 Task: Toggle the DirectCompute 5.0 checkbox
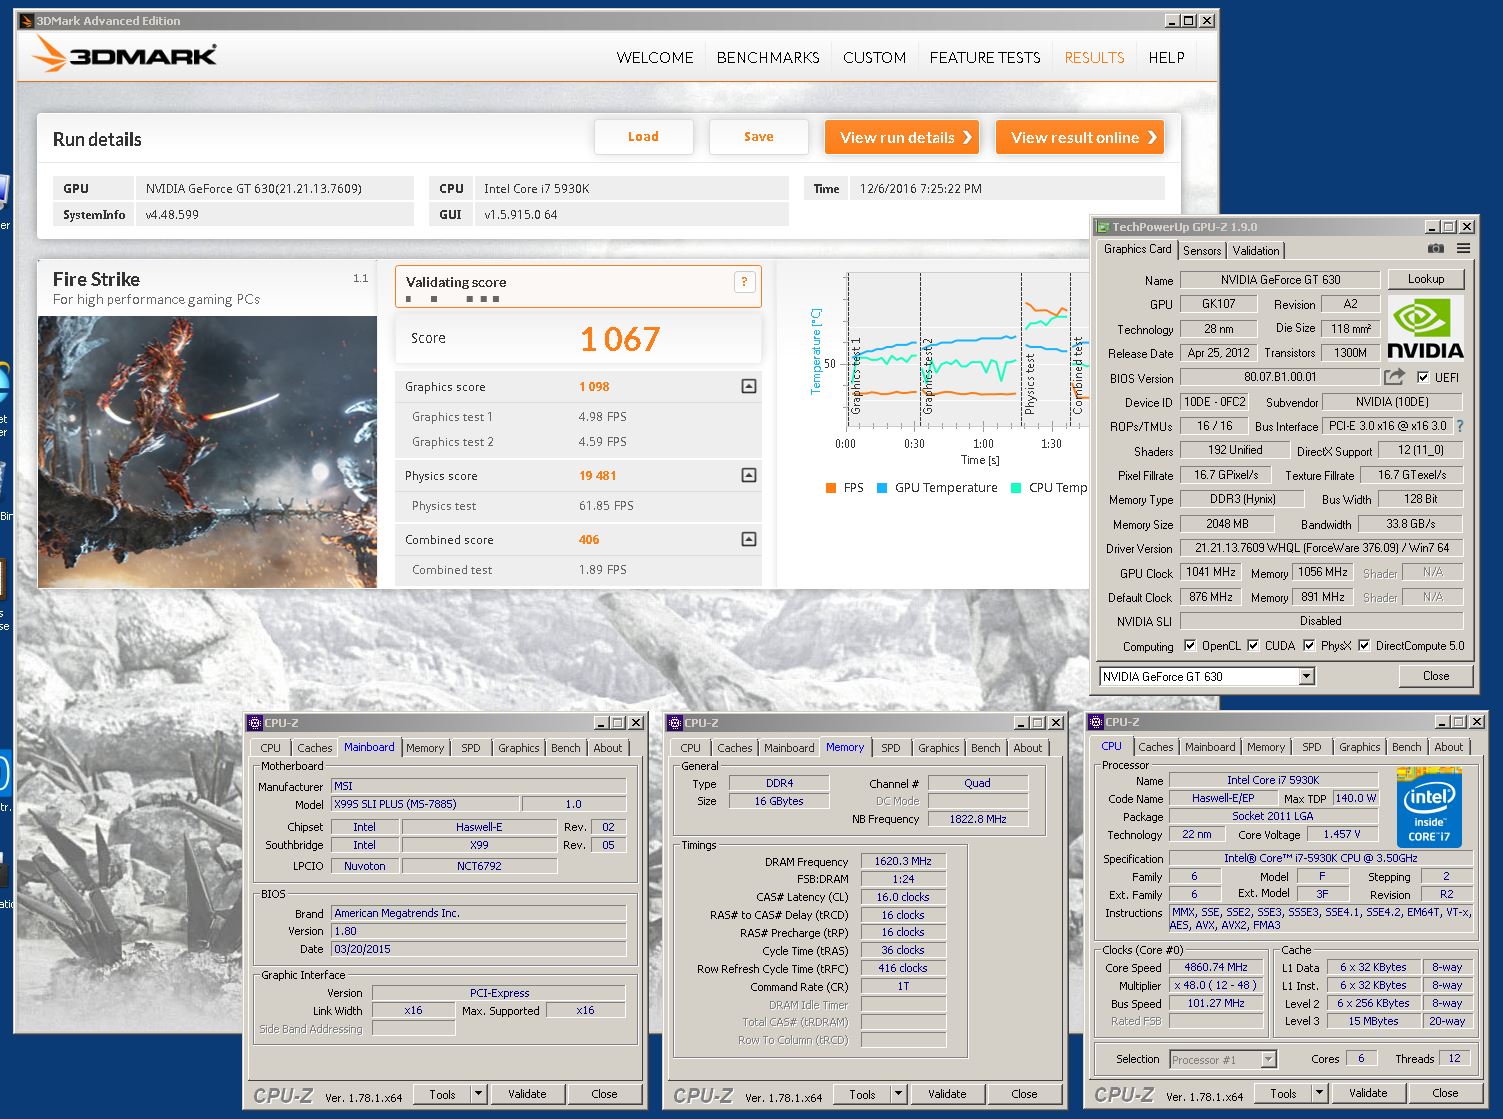tap(1364, 645)
